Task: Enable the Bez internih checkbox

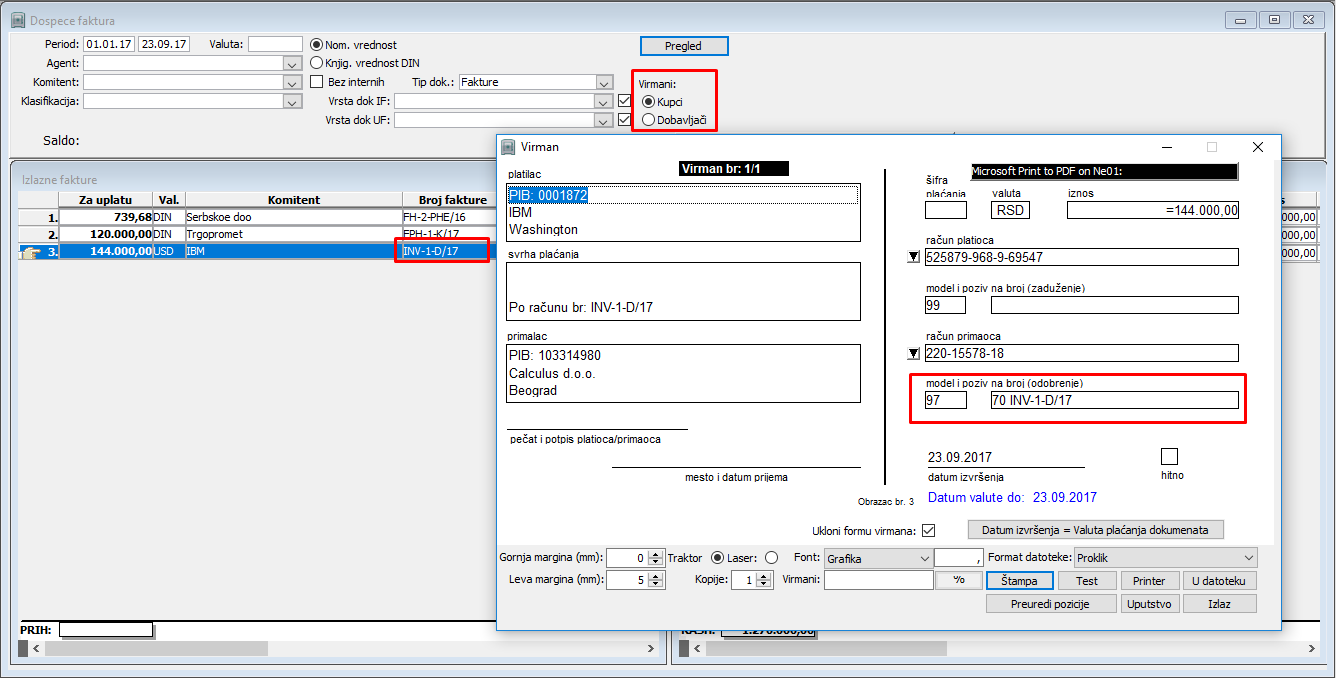Action: click(317, 82)
